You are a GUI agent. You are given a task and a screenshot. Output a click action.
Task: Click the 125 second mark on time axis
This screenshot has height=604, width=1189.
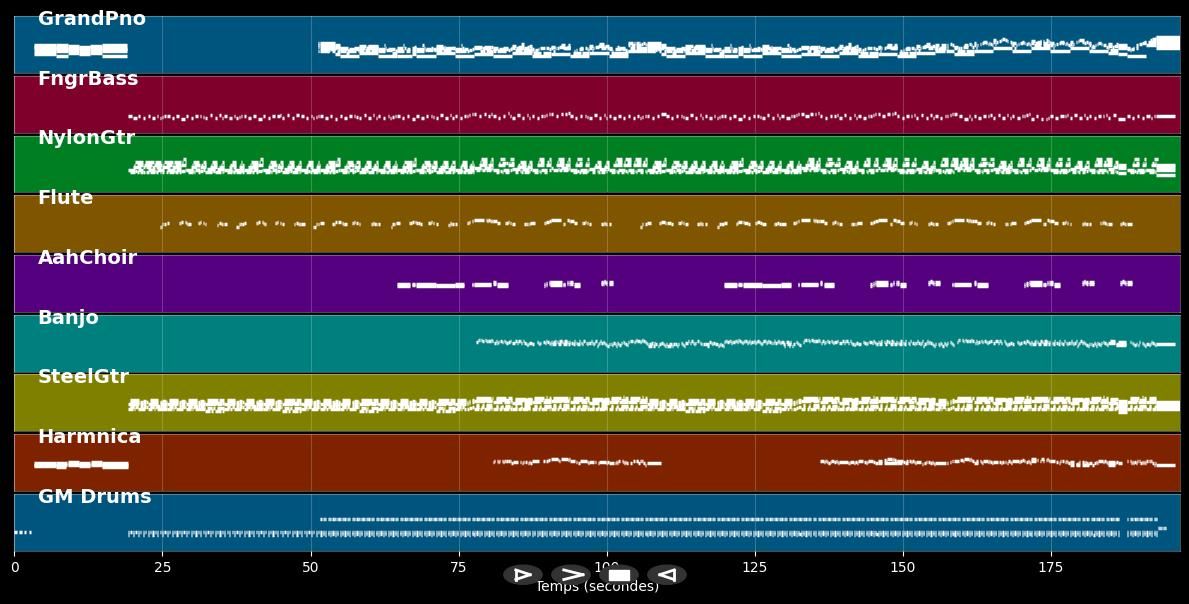click(754, 567)
